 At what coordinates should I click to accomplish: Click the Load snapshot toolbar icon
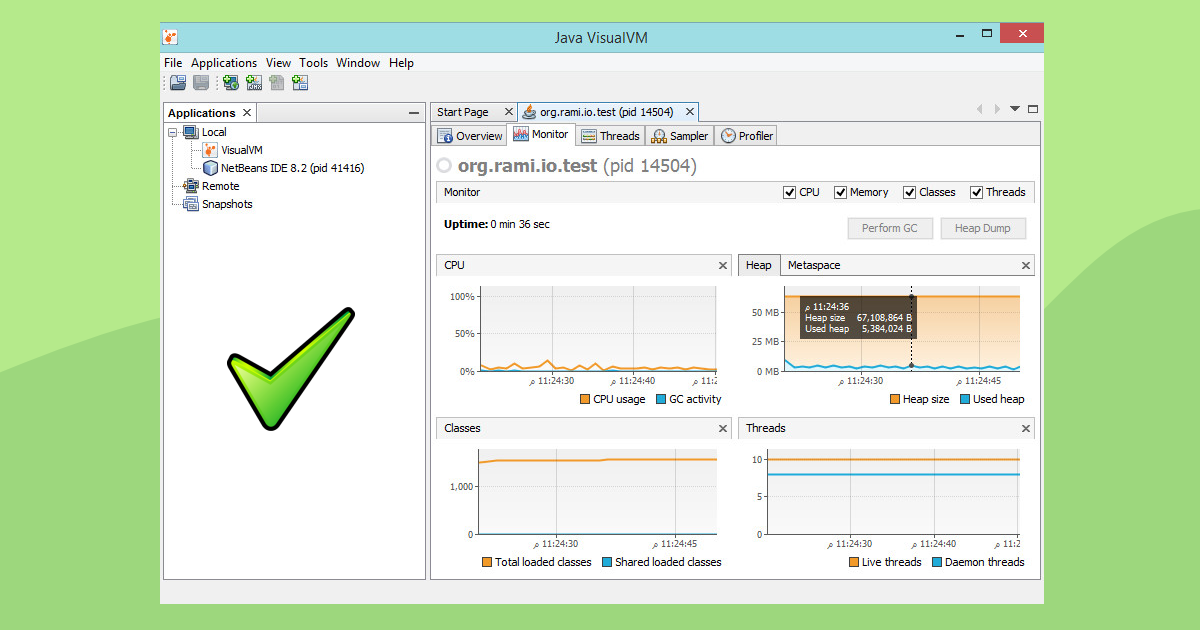pyautogui.click(x=178, y=83)
